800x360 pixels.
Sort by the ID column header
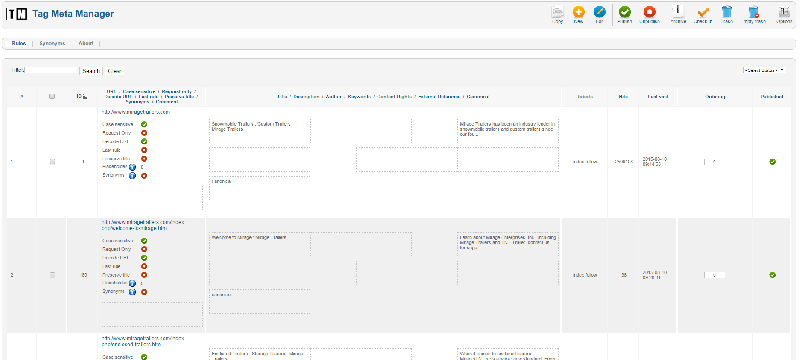tap(79, 96)
